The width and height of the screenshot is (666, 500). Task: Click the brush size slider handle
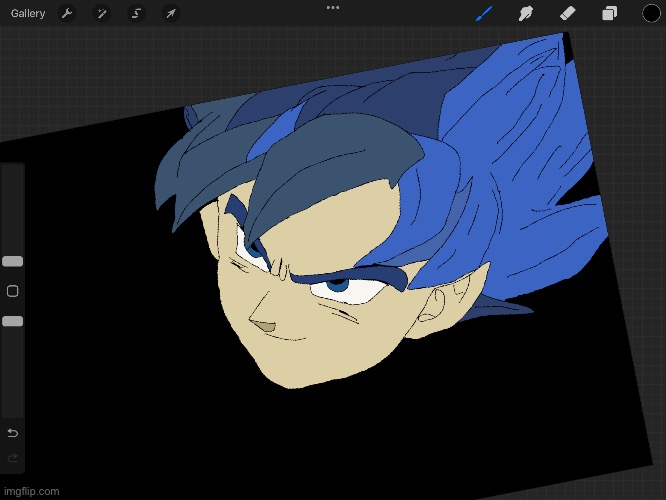(x=12, y=261)
